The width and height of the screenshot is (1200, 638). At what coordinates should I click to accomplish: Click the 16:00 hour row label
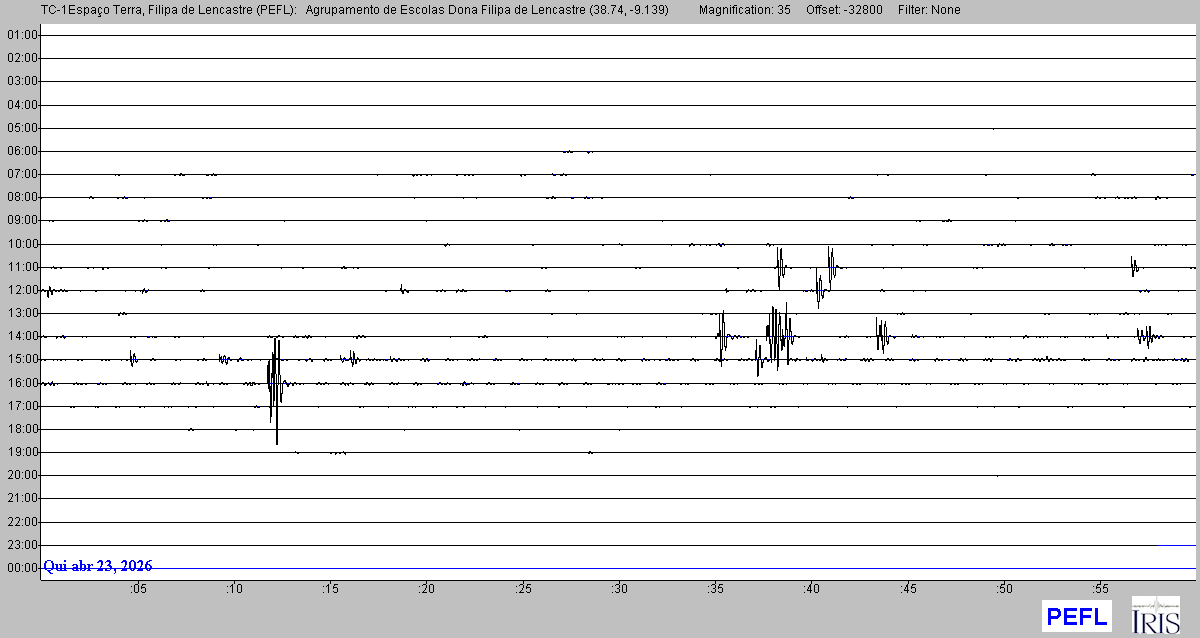21,383
